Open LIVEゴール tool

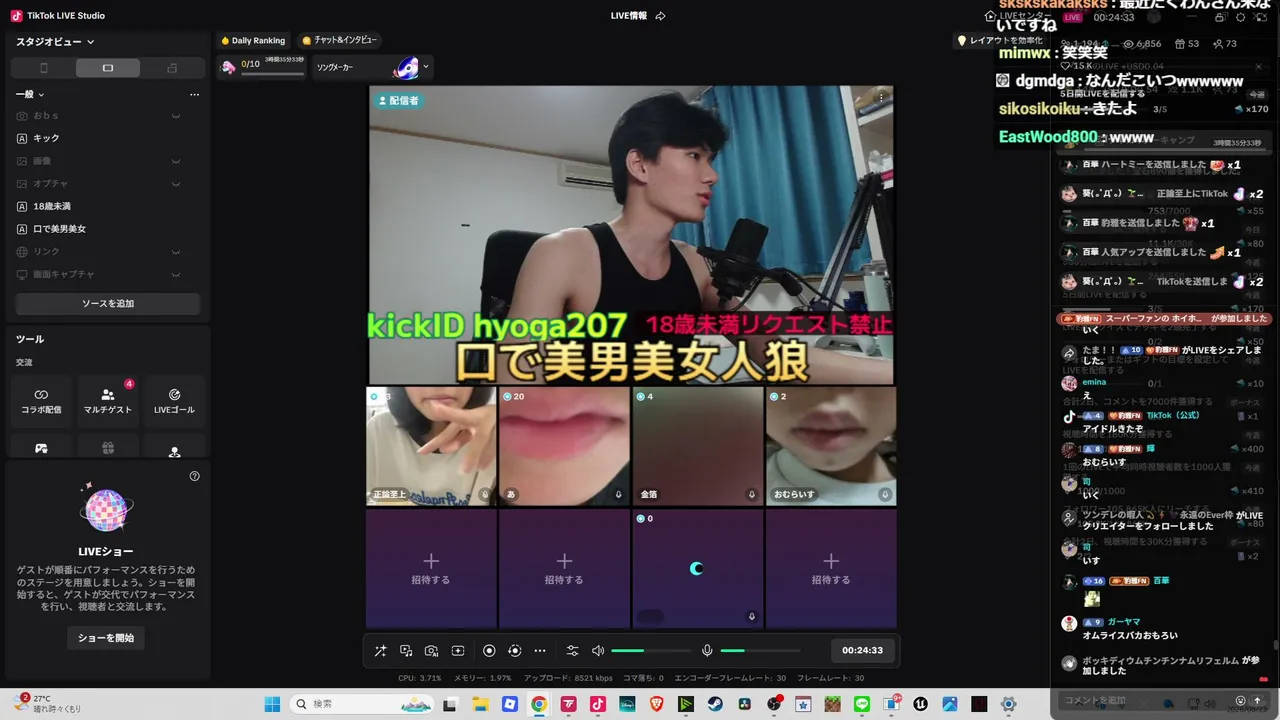pos(174,401)
